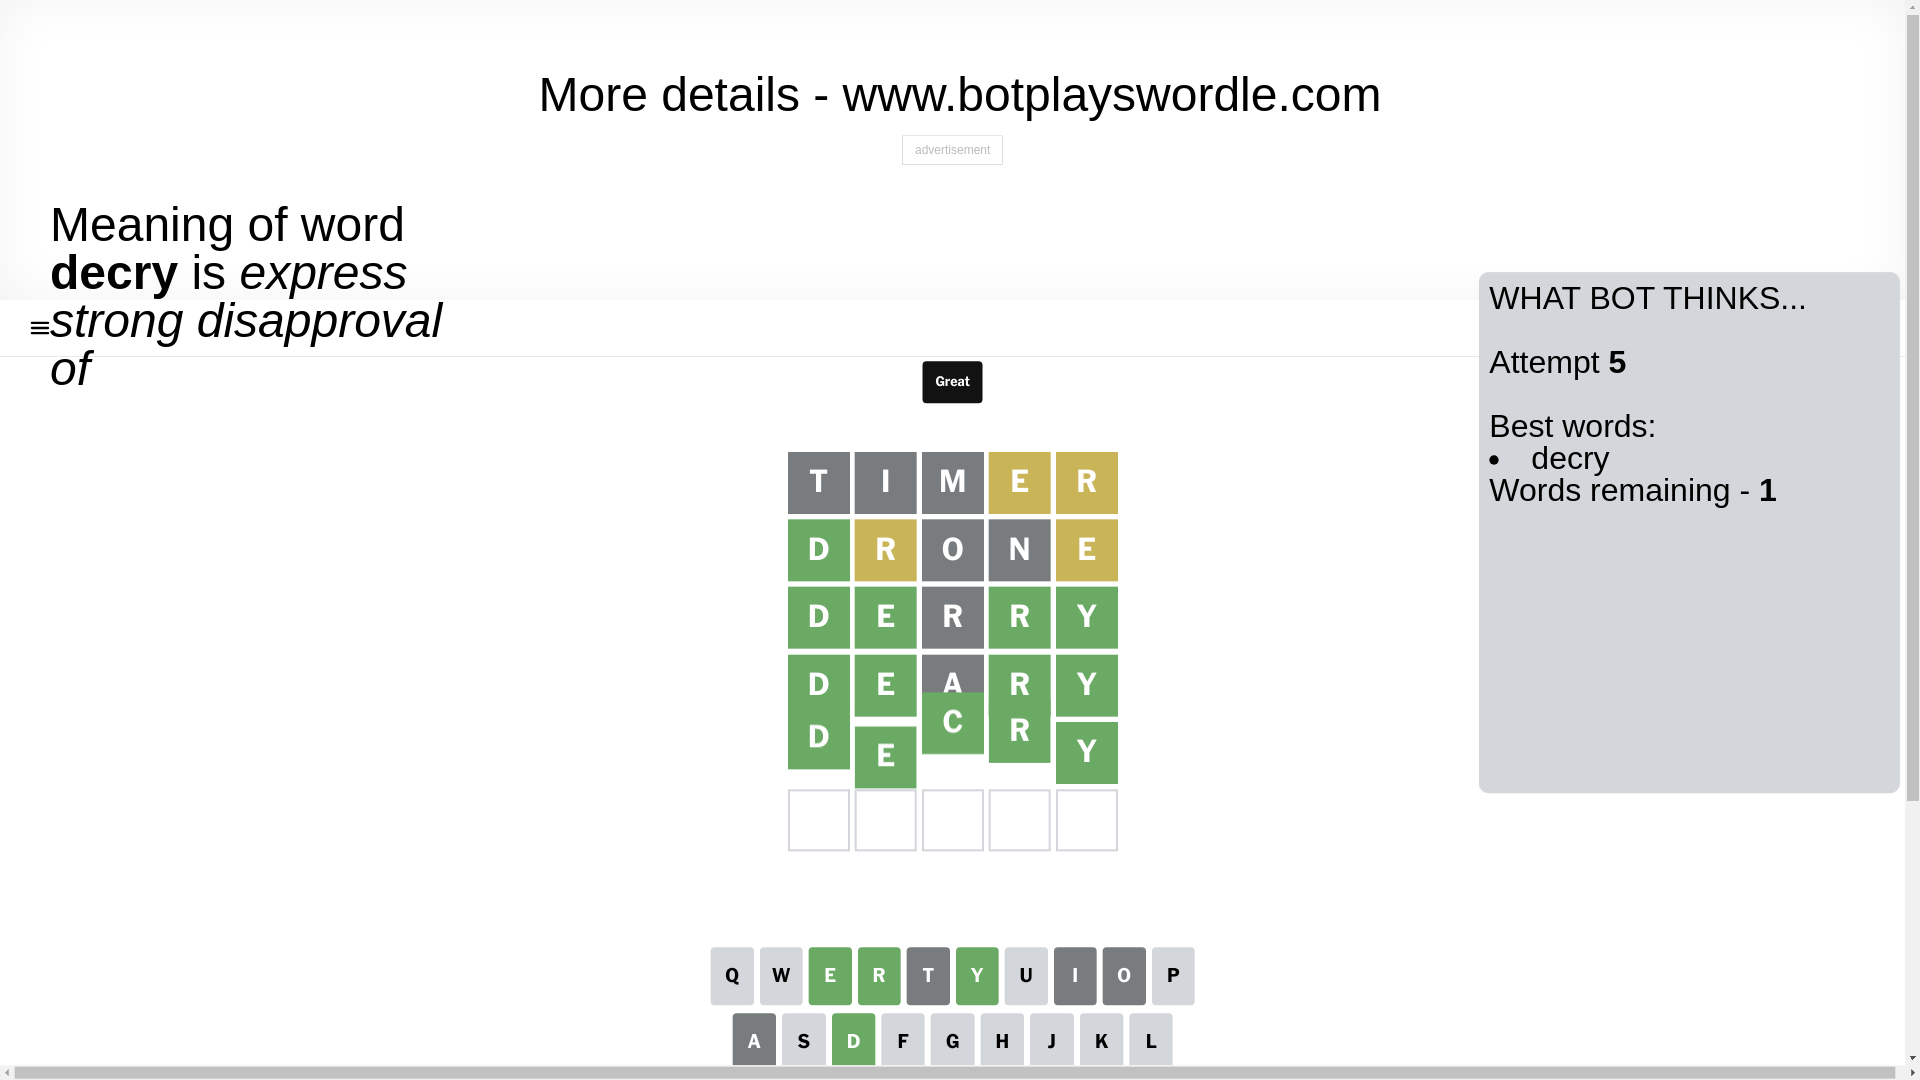Select the green E key
1920x1080 pixels.
pyautogui.click(x=830, y=976)
